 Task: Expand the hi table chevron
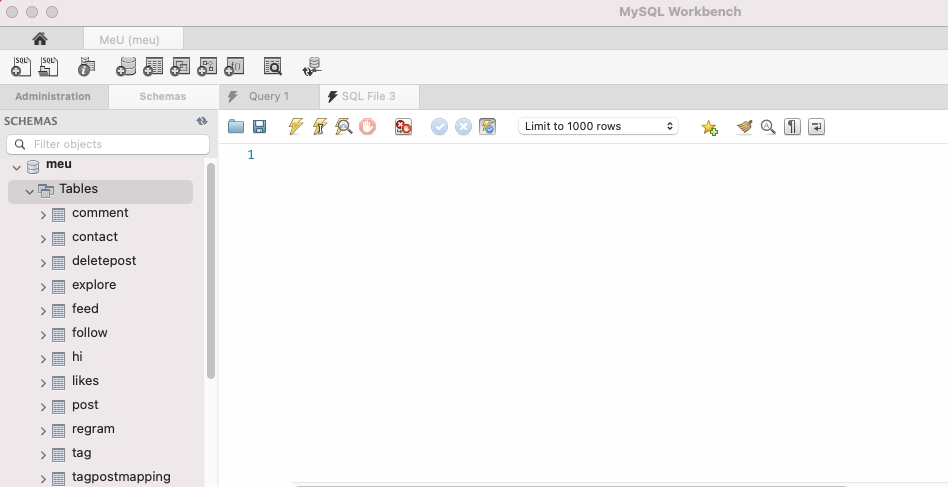pos(43,359)
